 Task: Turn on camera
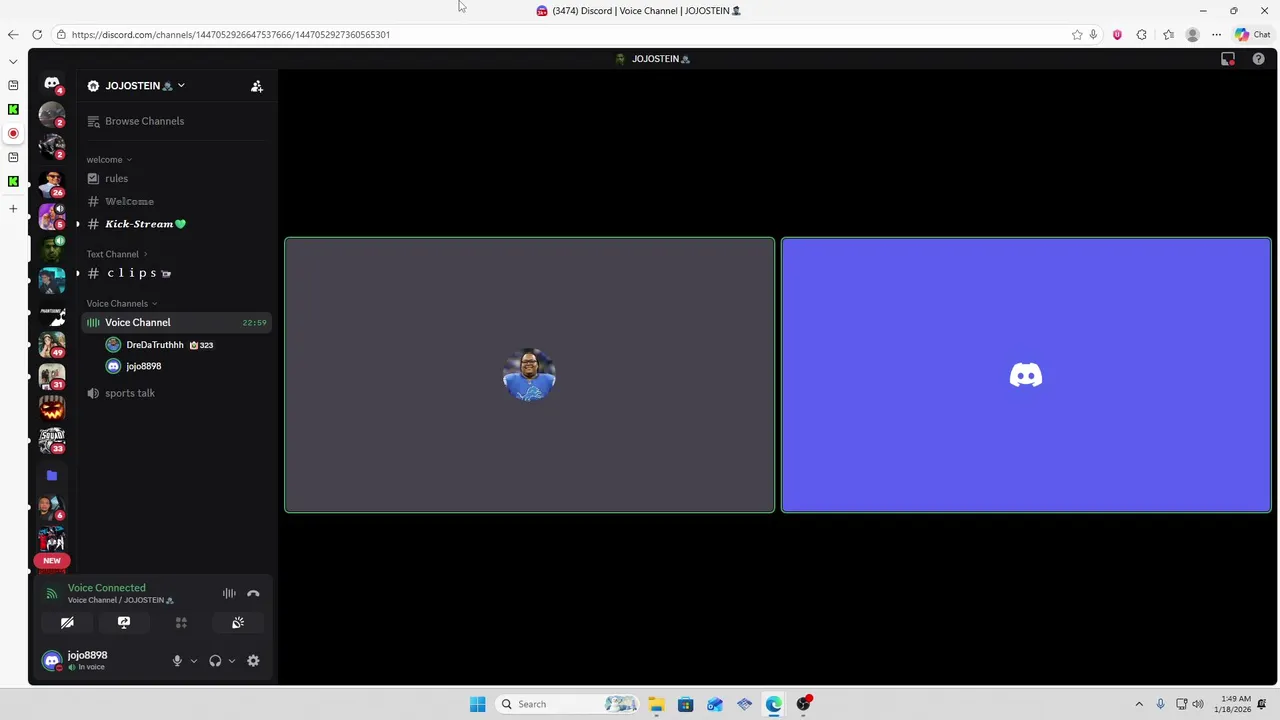click(x=67, y=623)
